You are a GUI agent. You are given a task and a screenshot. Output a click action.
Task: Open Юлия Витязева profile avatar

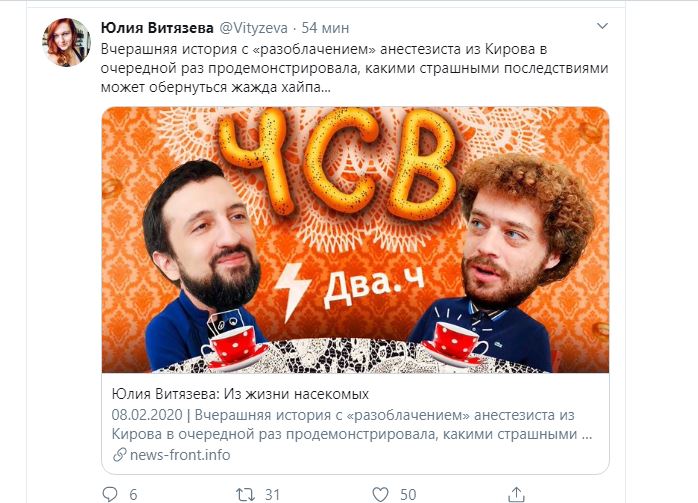[67, 42]
